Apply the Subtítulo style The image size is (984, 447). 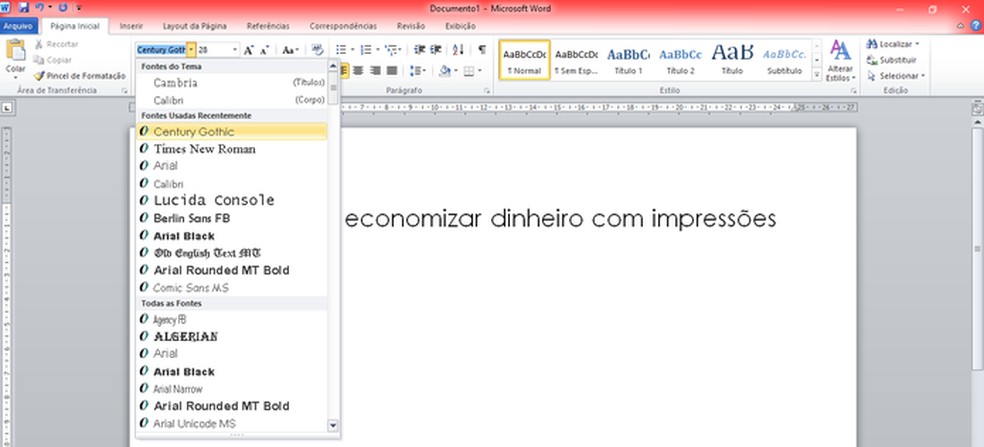[784, 60]
